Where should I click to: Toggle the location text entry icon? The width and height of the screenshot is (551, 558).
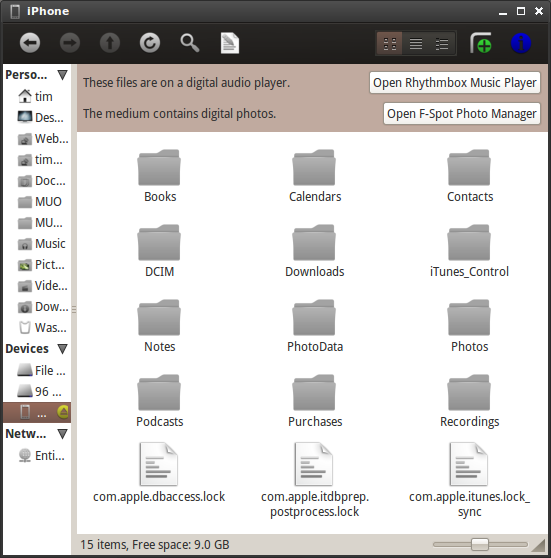[x=230, y=43]
